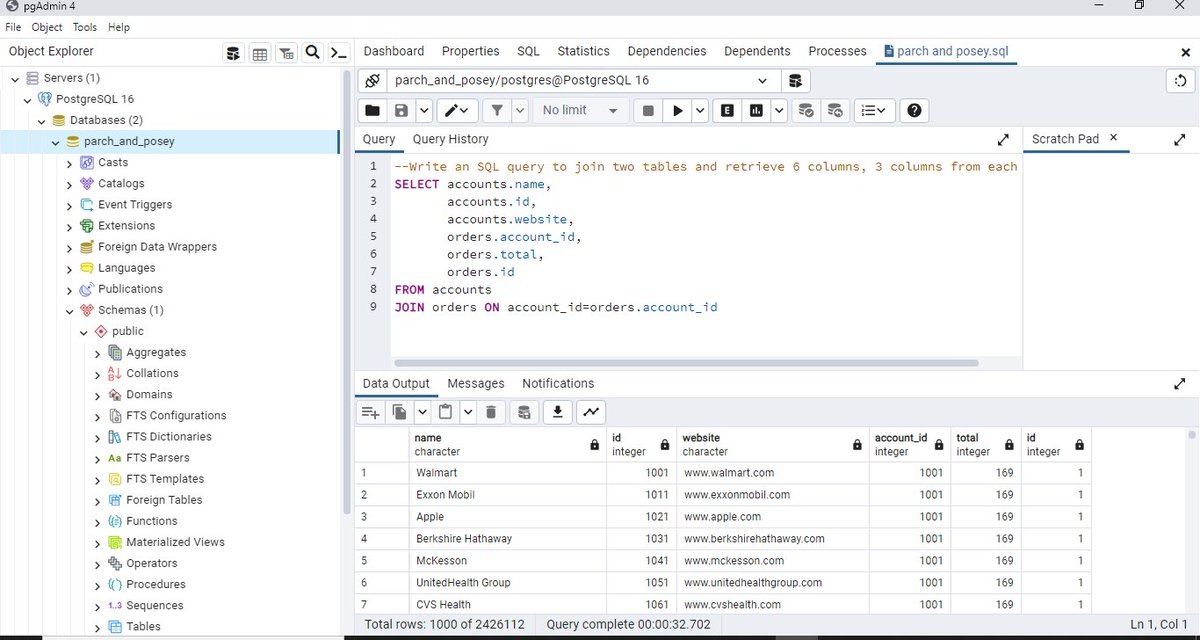Click the Explain Analyze chart icon
This screenshot has height=640, width=1200.
point(756,110)
